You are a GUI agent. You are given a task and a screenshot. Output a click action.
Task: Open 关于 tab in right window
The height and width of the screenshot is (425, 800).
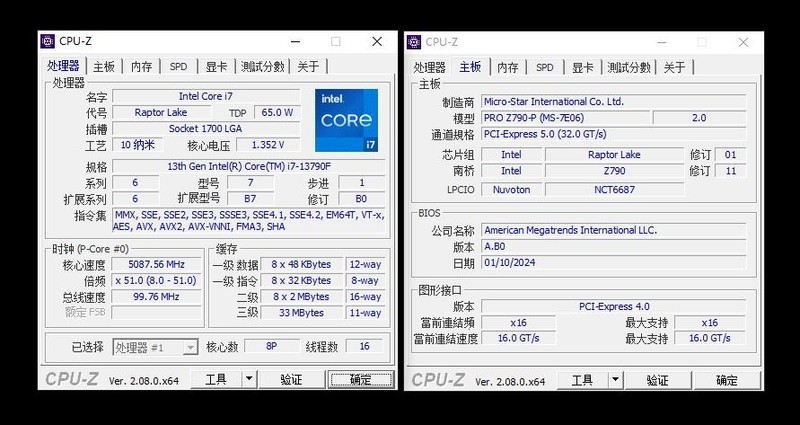(x=674, y=67)
